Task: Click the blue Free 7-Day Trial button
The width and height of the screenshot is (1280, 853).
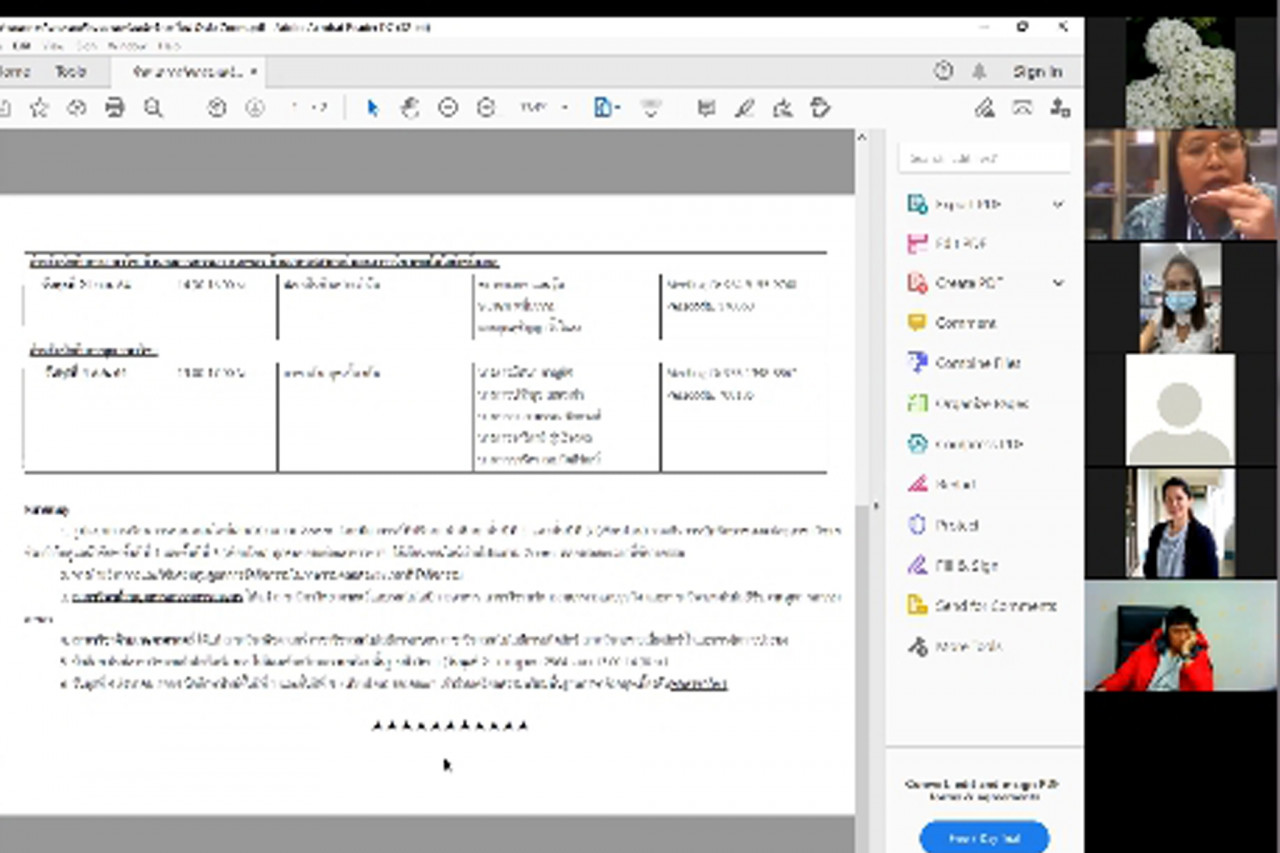Action: tap(984, 837)
